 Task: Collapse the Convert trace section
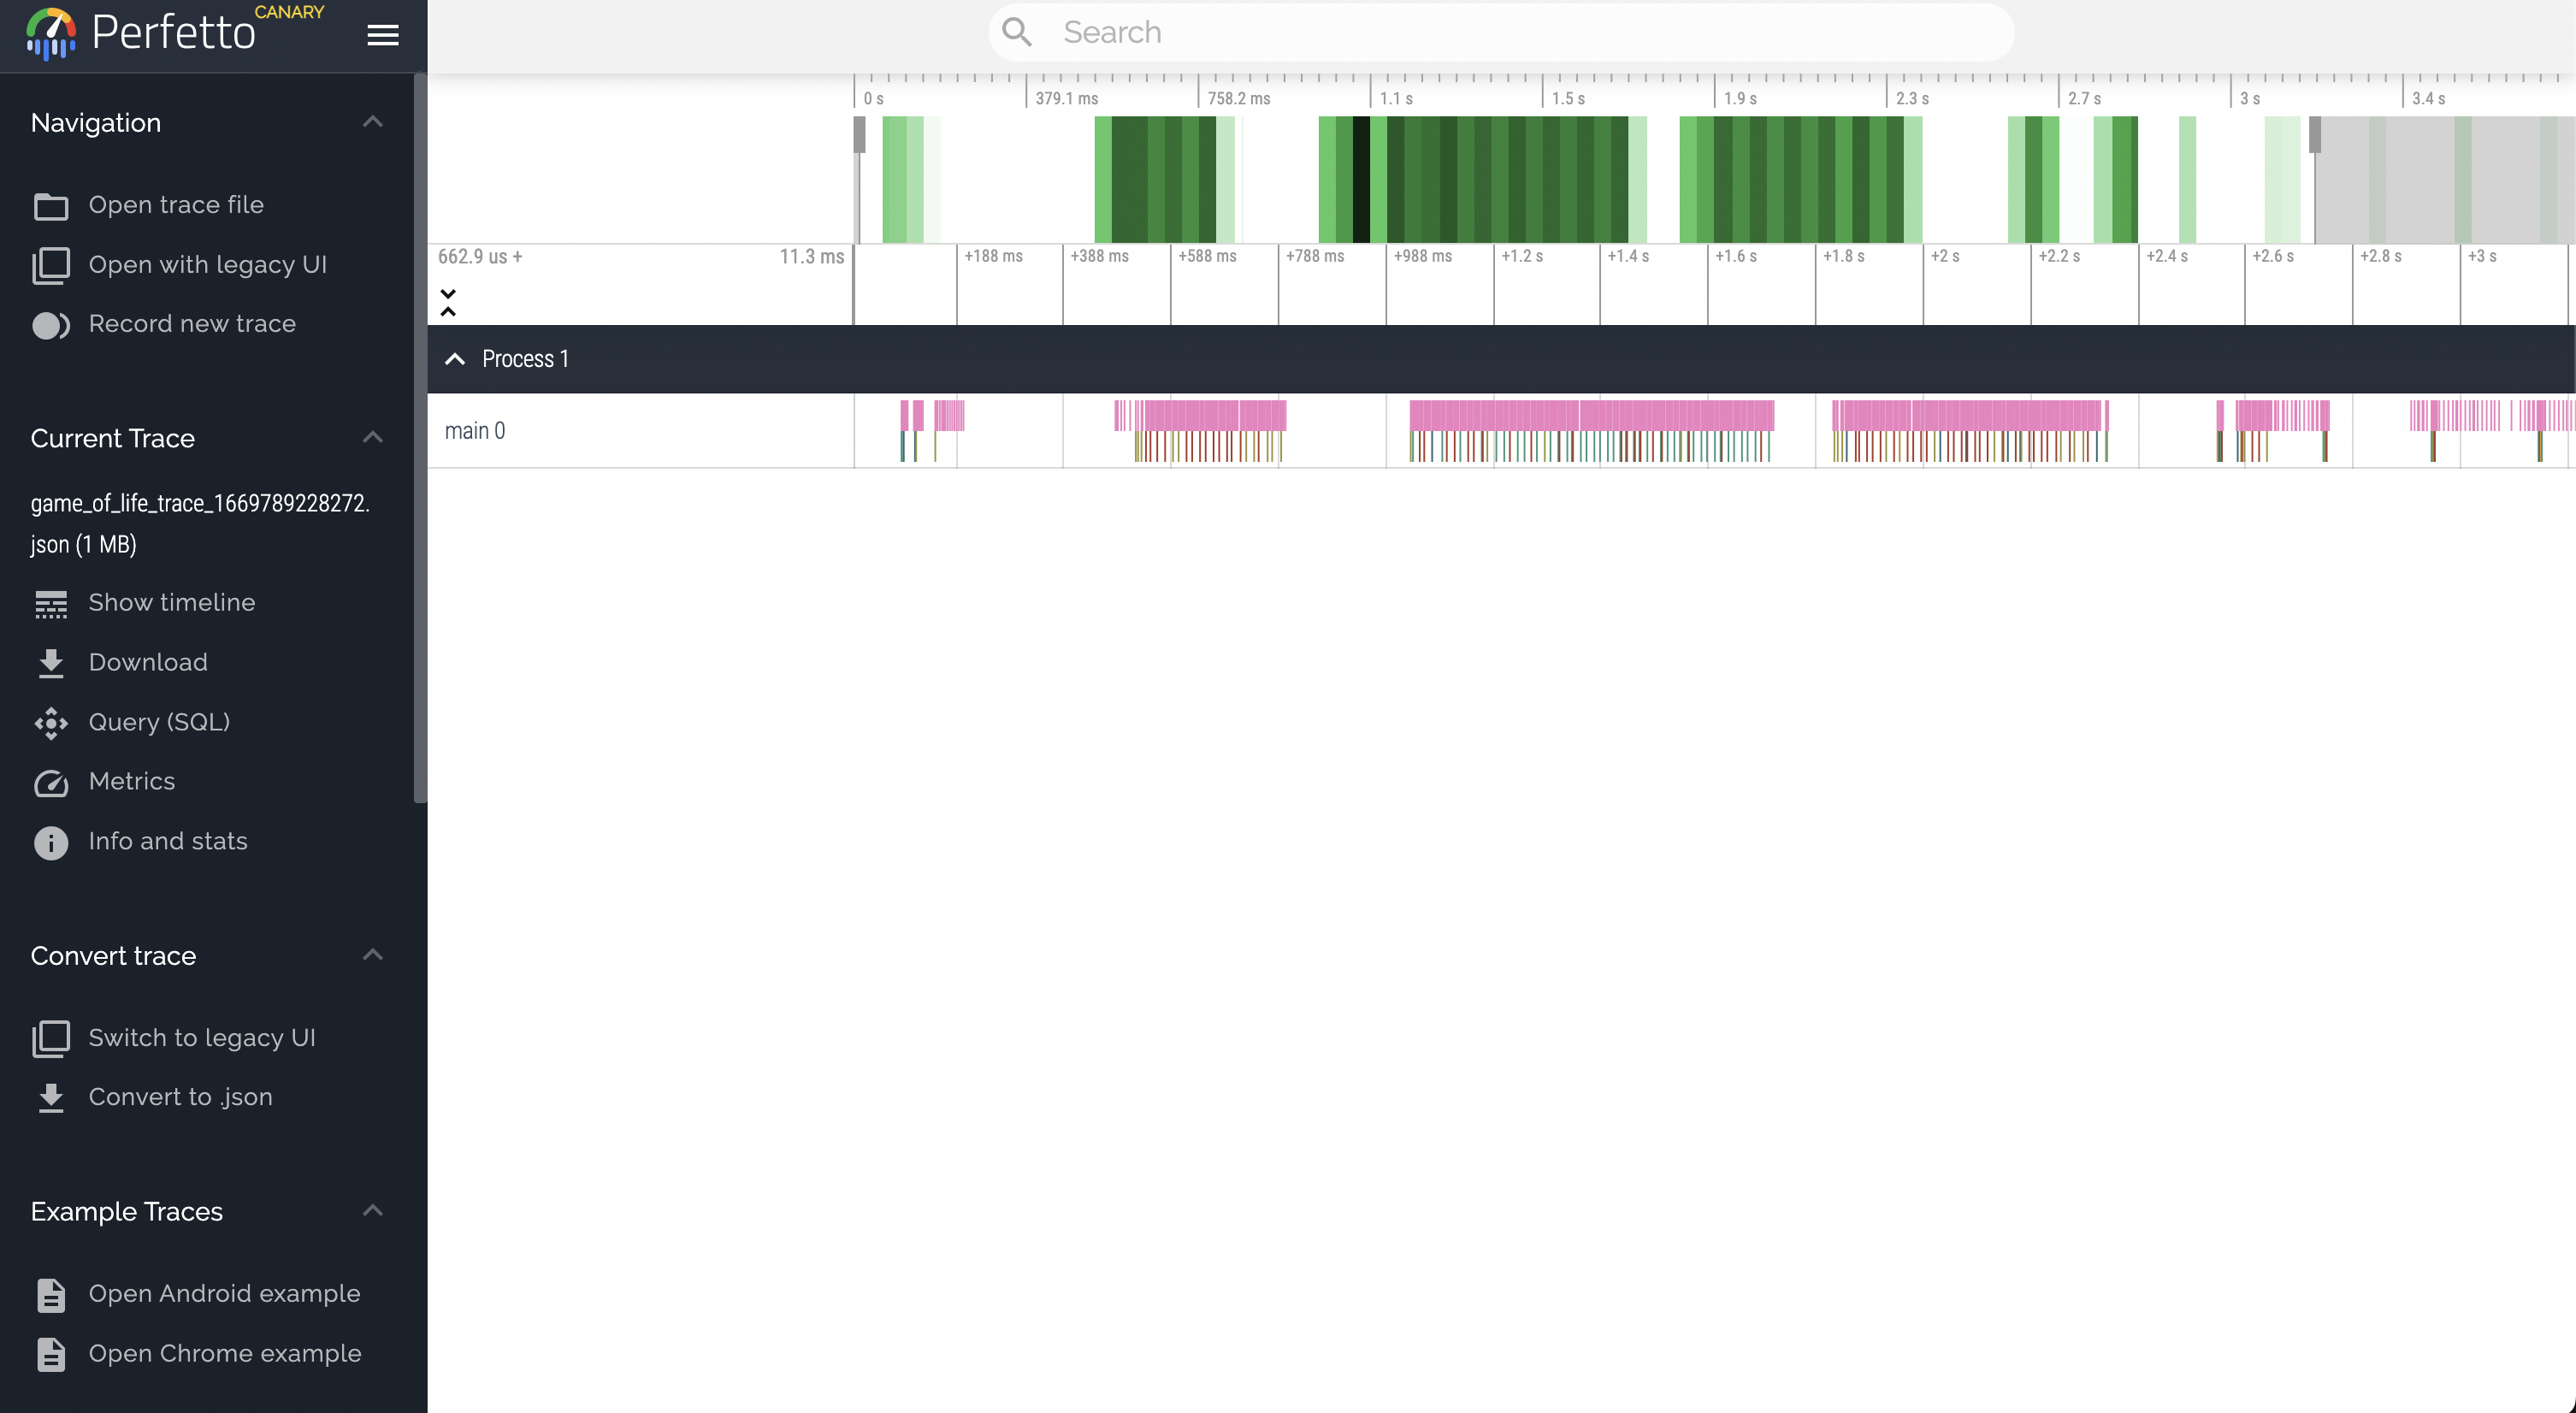(373, 955)
